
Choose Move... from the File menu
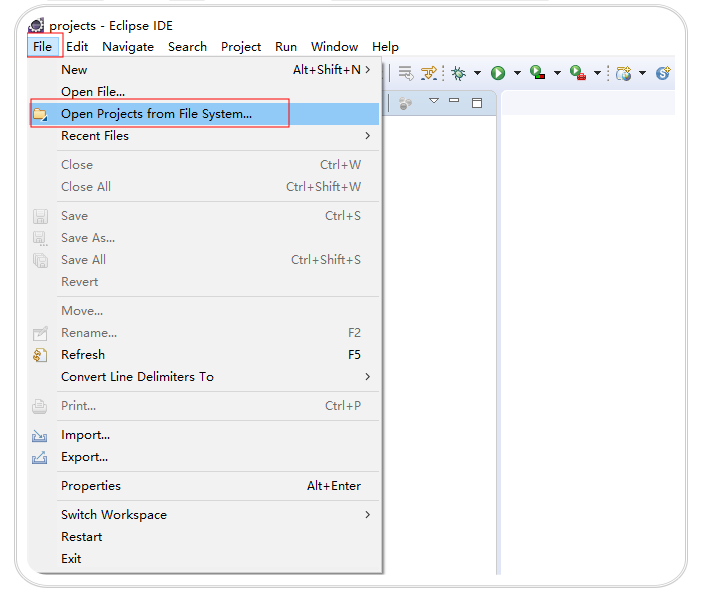point(204,311)
